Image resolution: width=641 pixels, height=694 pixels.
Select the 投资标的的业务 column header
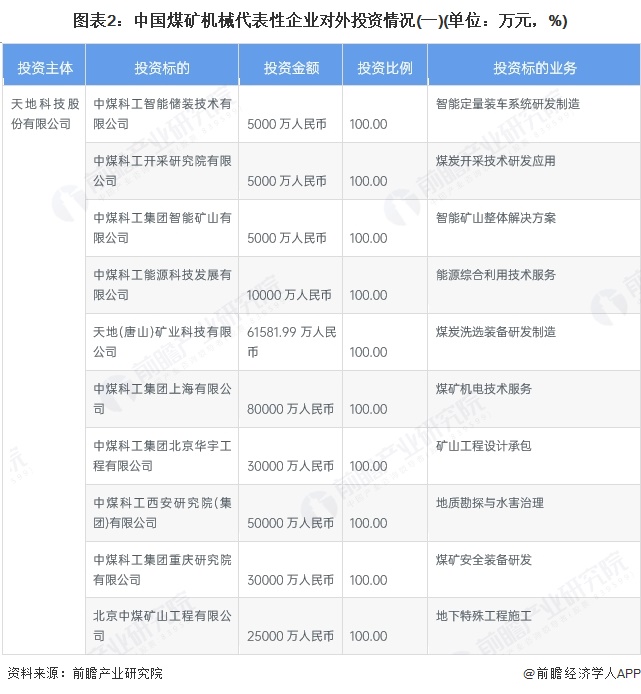click(534, 68)
